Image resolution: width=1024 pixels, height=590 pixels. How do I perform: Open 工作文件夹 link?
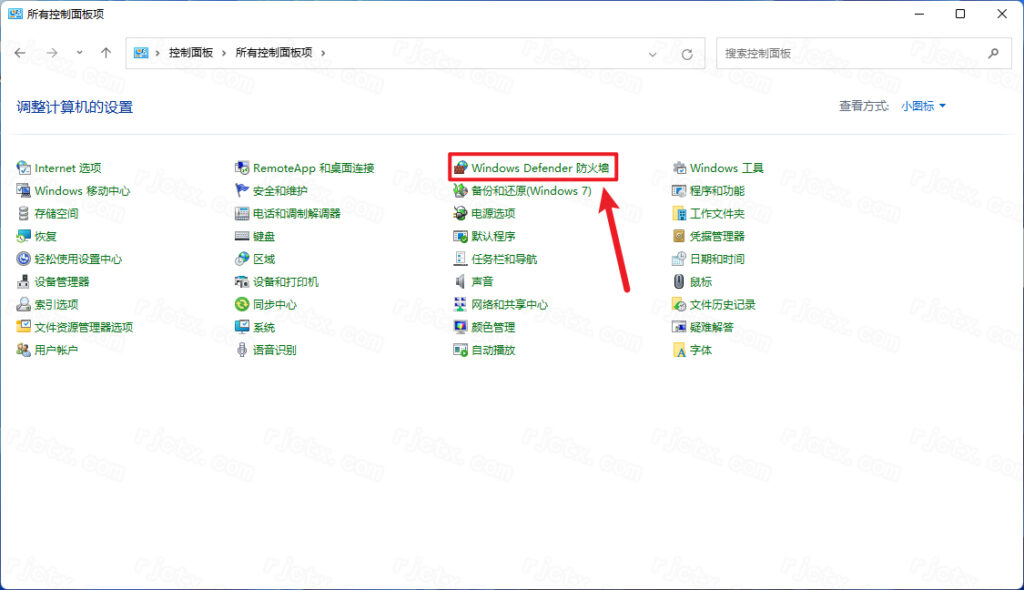(717, 214)
